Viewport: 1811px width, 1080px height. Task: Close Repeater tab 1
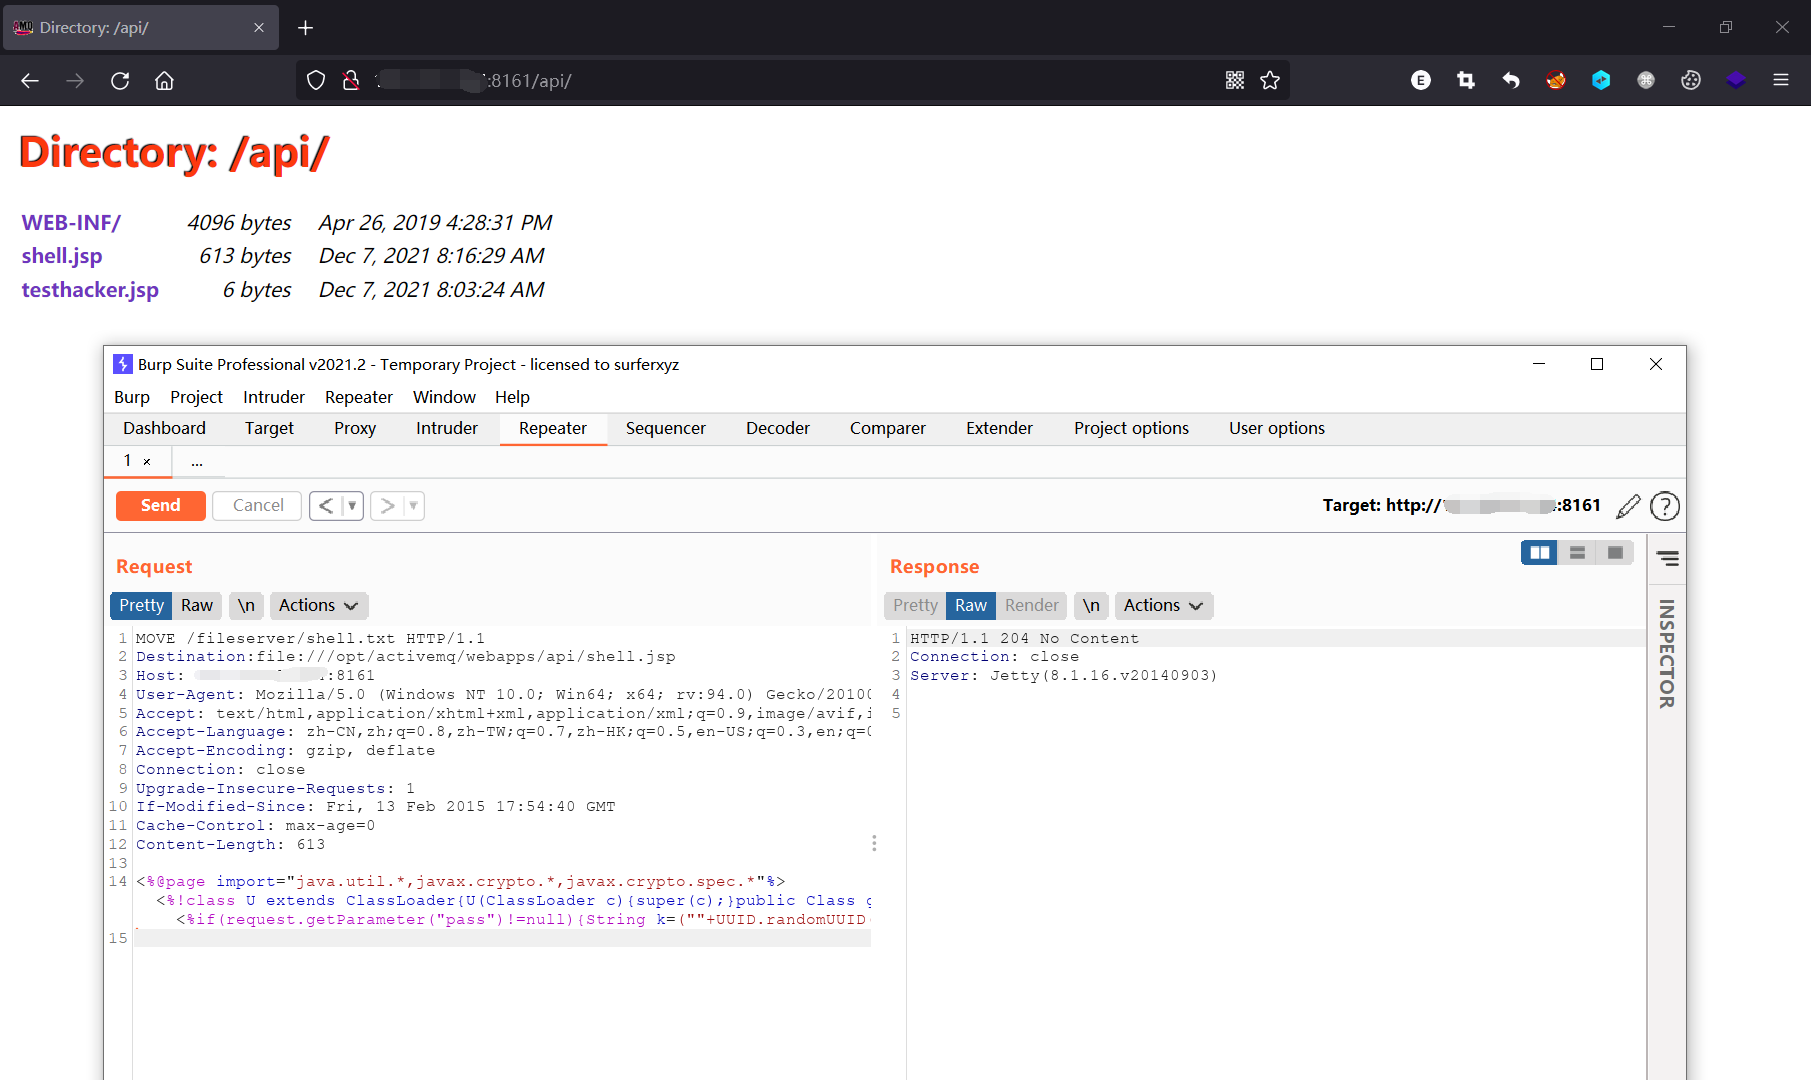click(x=147, y=462)
